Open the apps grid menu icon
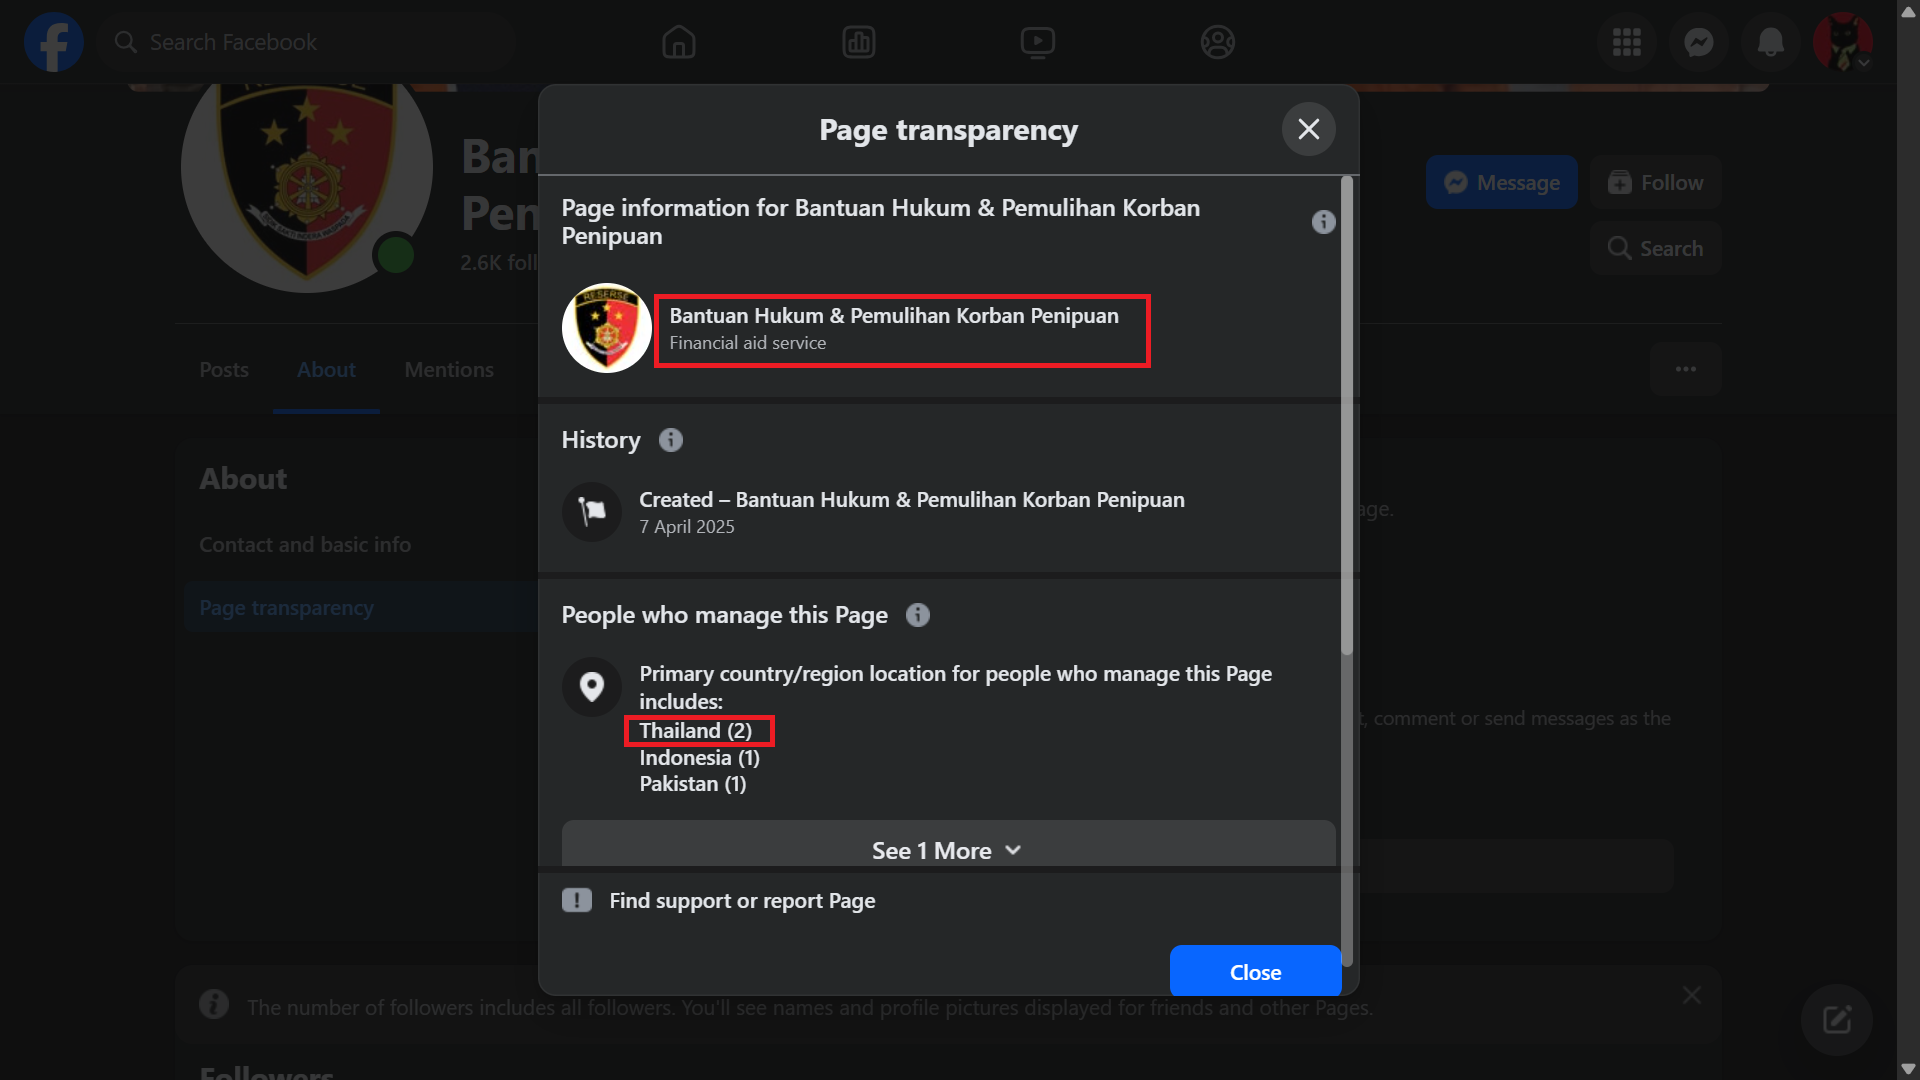 pos(1627,42)
